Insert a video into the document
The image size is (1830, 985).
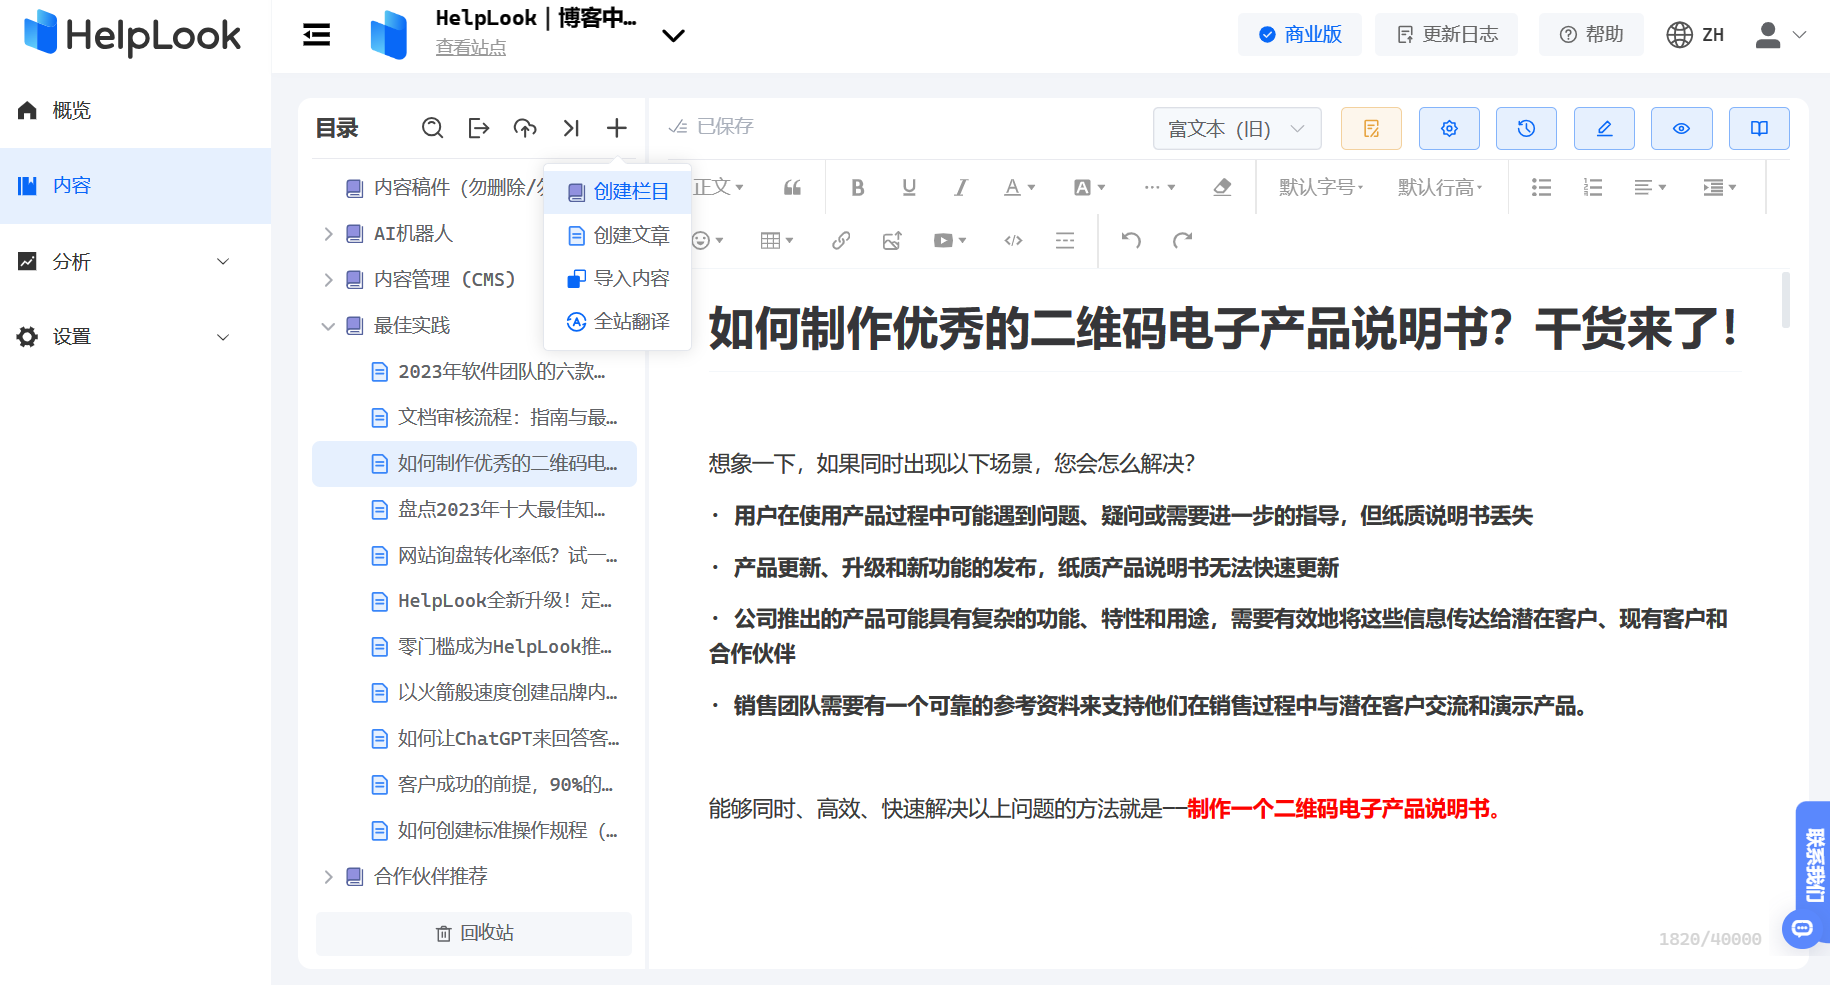(943, 240)
